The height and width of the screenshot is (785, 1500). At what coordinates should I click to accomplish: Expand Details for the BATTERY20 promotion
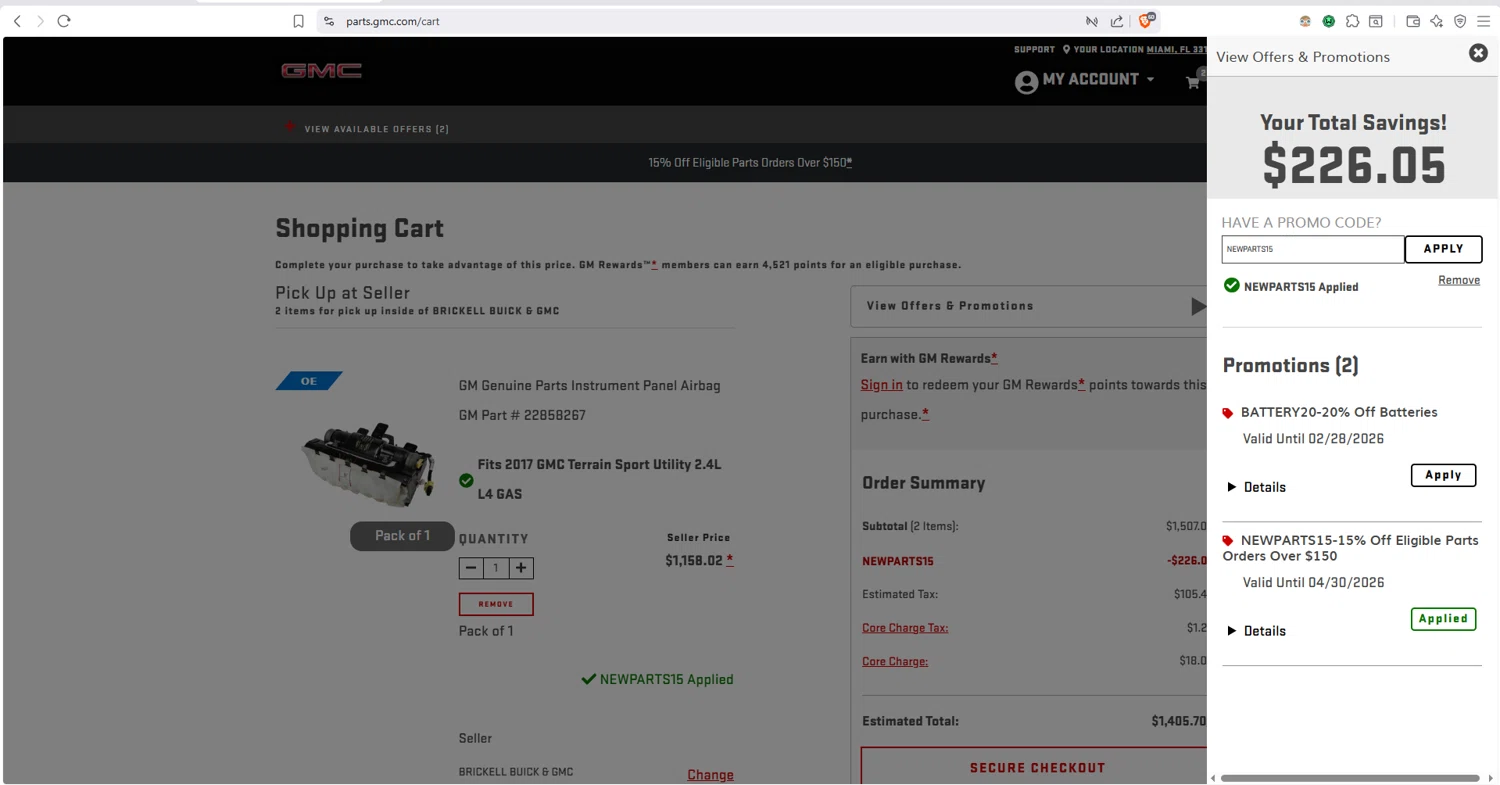coord(1257,487)
